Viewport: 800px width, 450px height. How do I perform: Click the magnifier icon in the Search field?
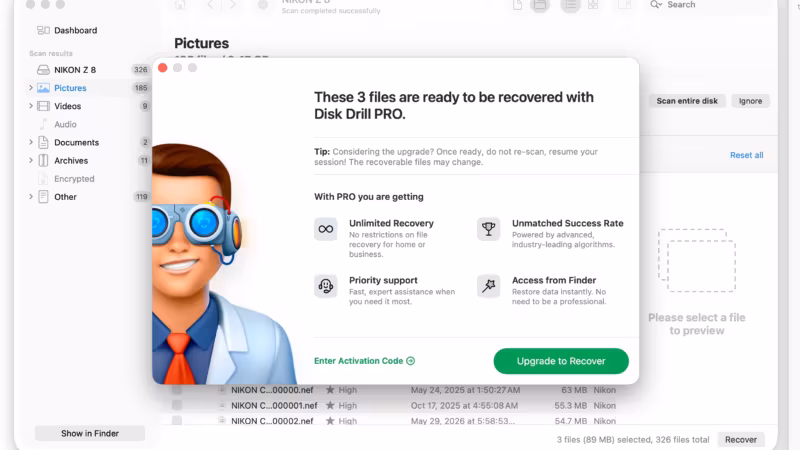pyautogui.click(x=656, y=5)
